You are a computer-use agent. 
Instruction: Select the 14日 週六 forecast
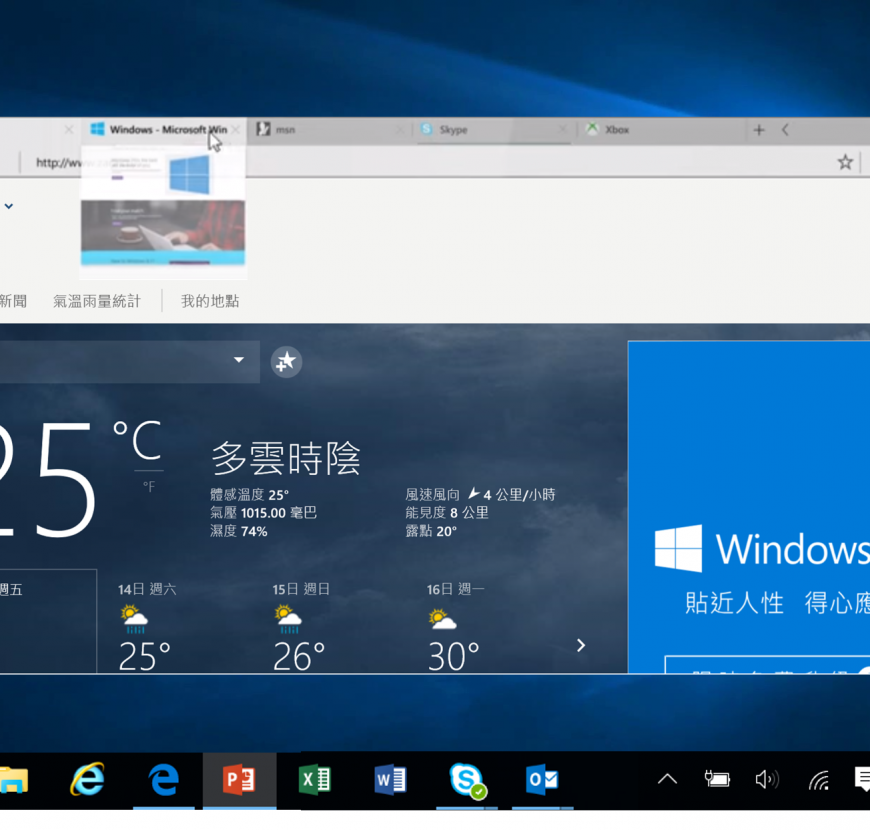pyautogui.click(x=148, y=627)
